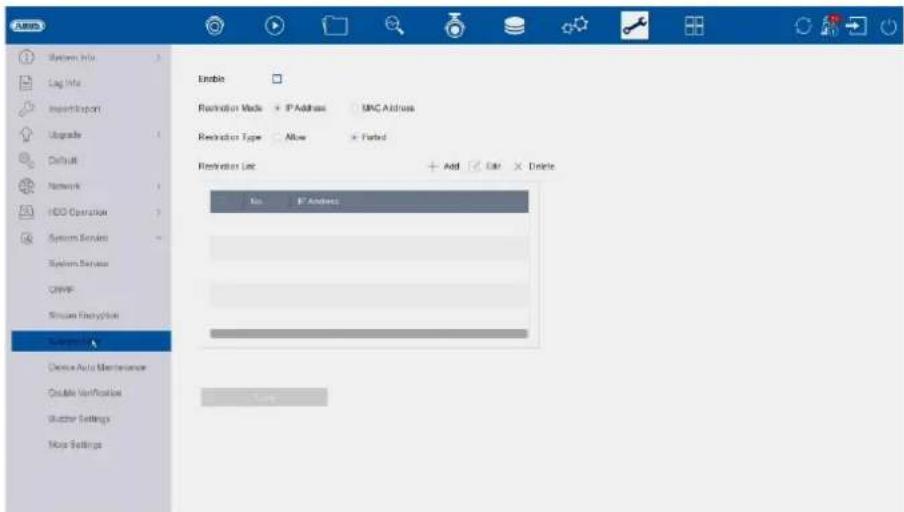Click the HDD Operation sidebar icon
Image resolution: width=904 pixels, height=512 pixels.
pyautogui.click(x=27, y=212)
